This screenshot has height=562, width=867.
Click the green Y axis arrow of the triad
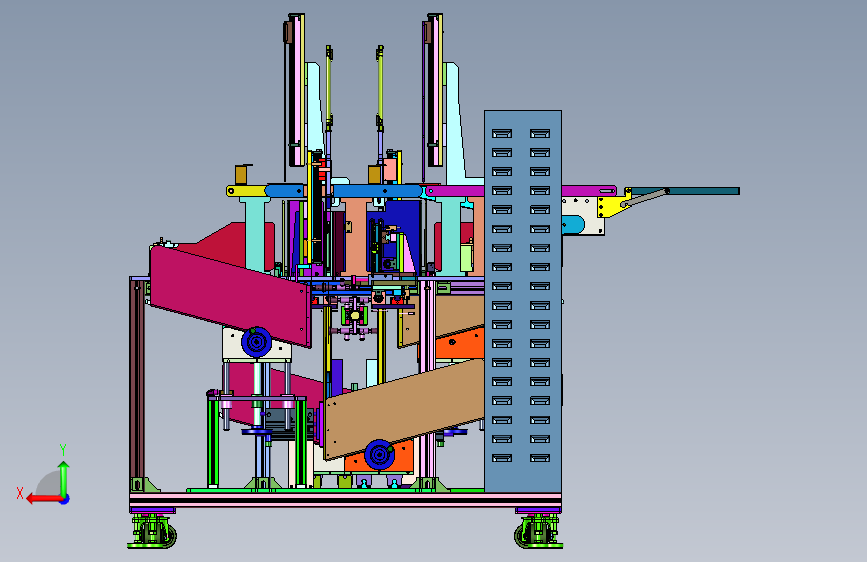pyautogui.click(x=64, y=477)
